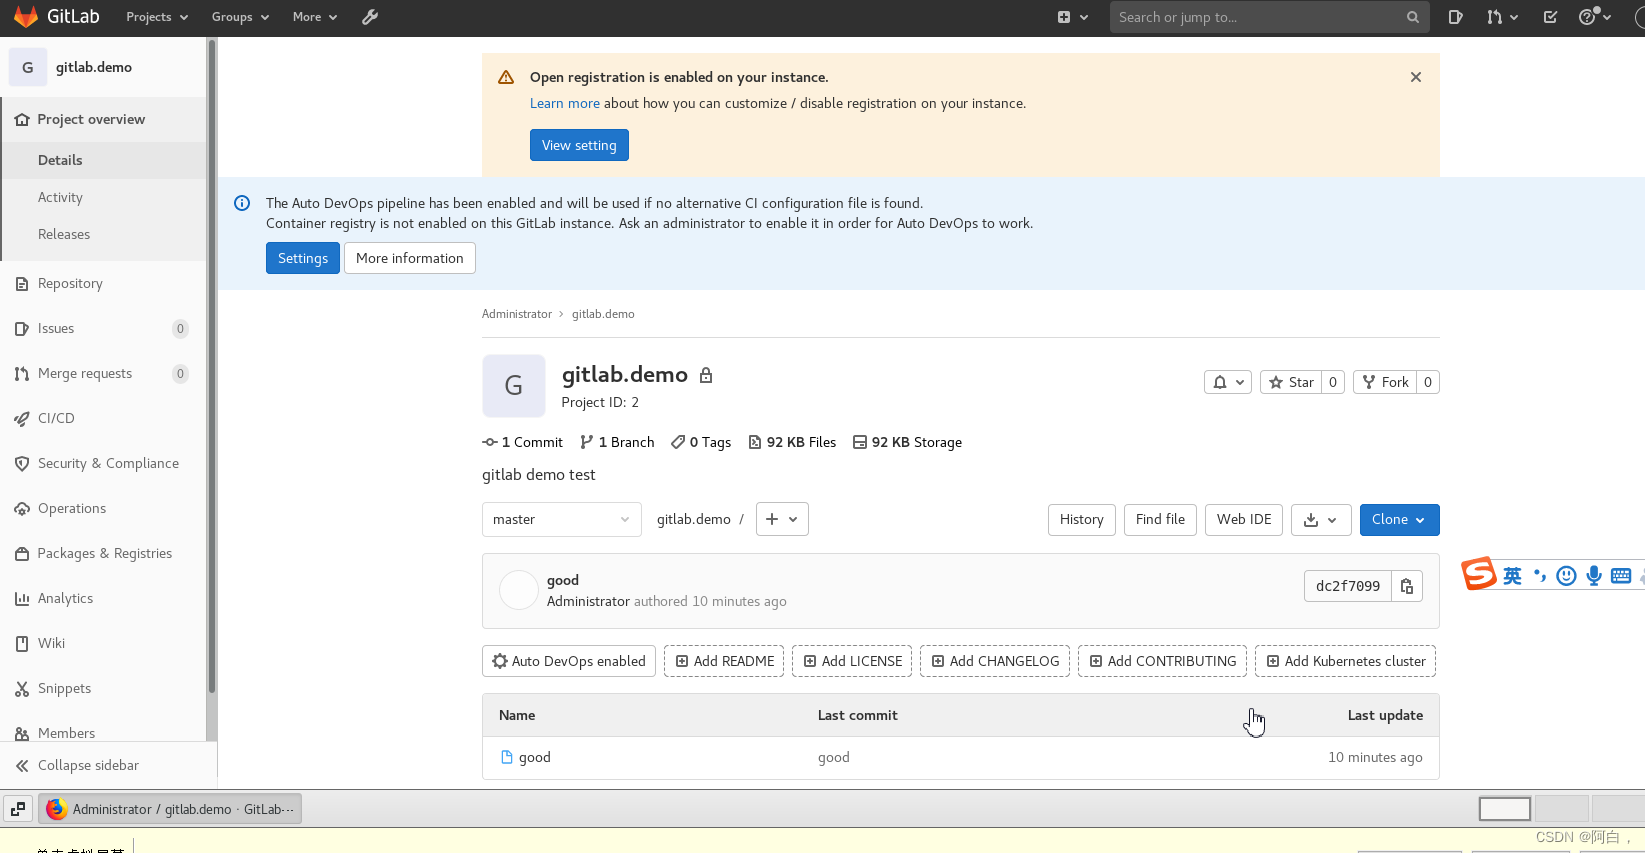Copy commit SHA dc2f7099 clipboard icon
This screenshot has width=1645, height=853.
[x=1406, y=586]
